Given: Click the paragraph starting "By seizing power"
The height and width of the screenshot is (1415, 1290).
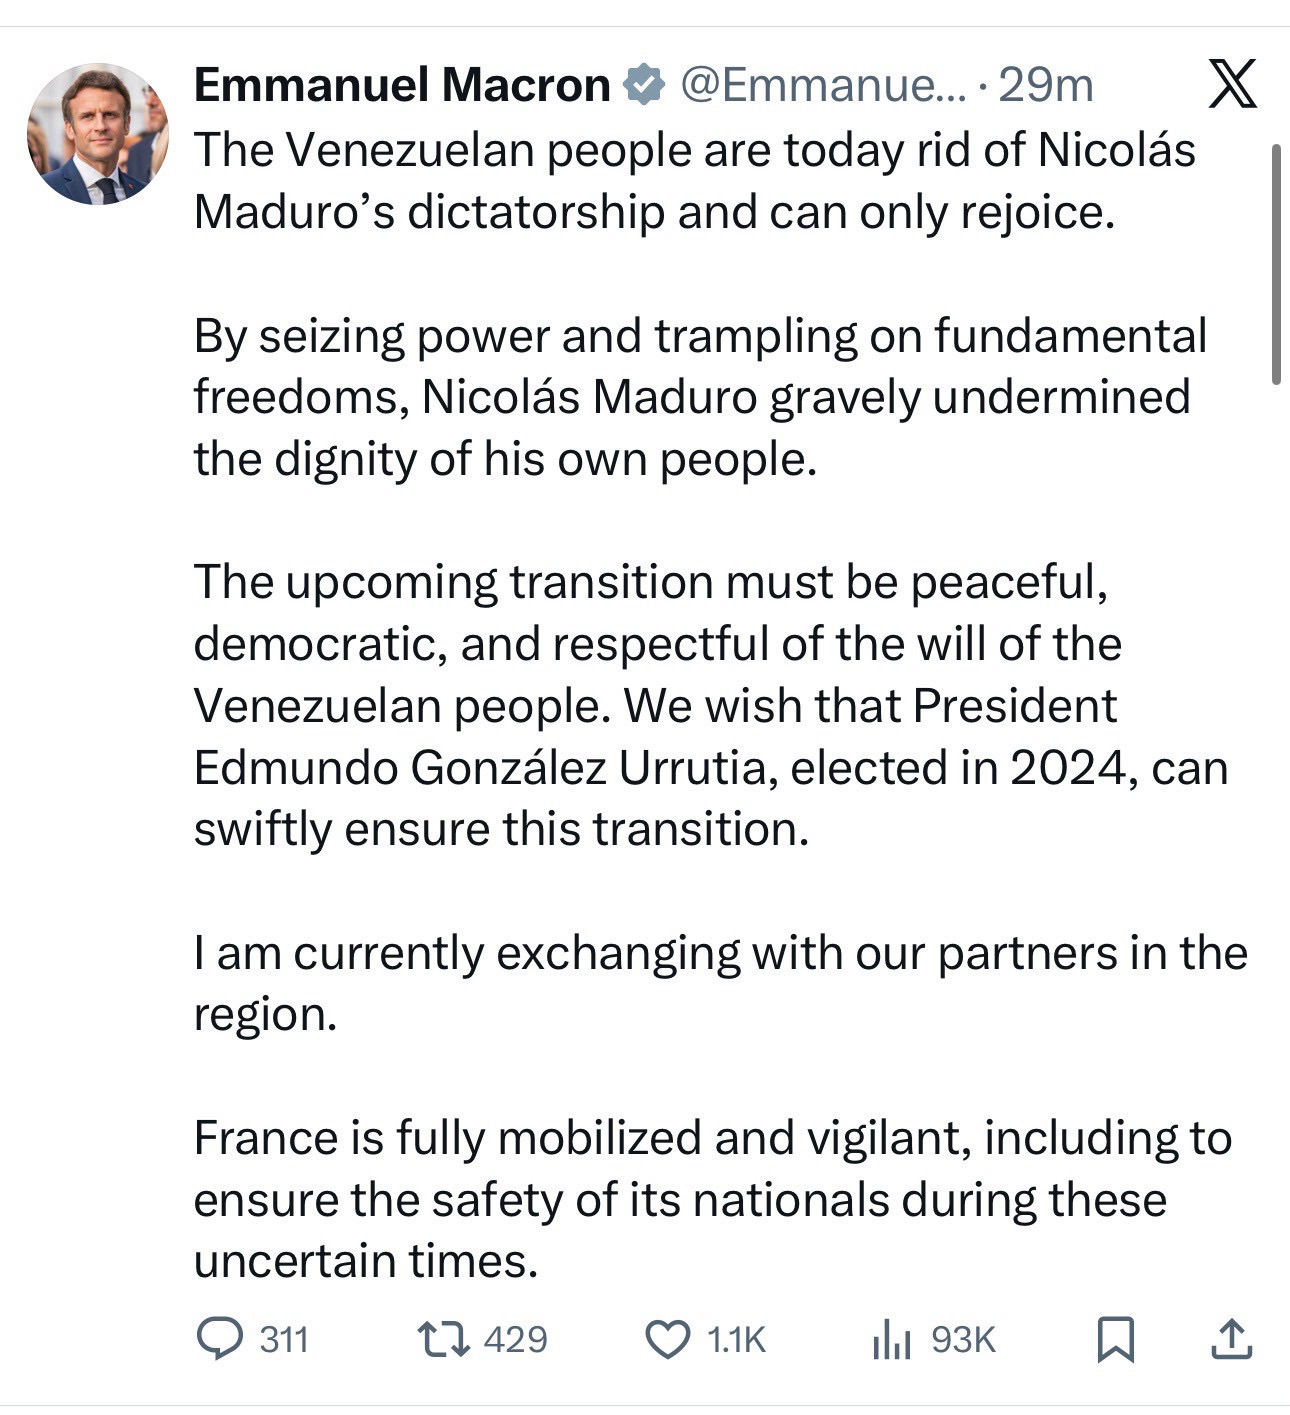Looking at the screenshot, I should pos(700,397).
